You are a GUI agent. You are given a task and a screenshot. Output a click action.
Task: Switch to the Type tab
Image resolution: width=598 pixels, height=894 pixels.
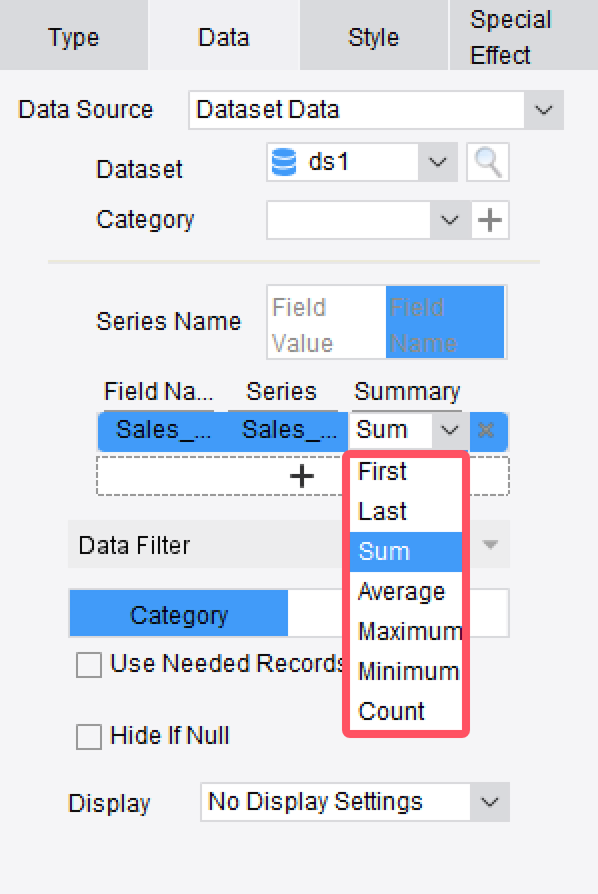73,36
